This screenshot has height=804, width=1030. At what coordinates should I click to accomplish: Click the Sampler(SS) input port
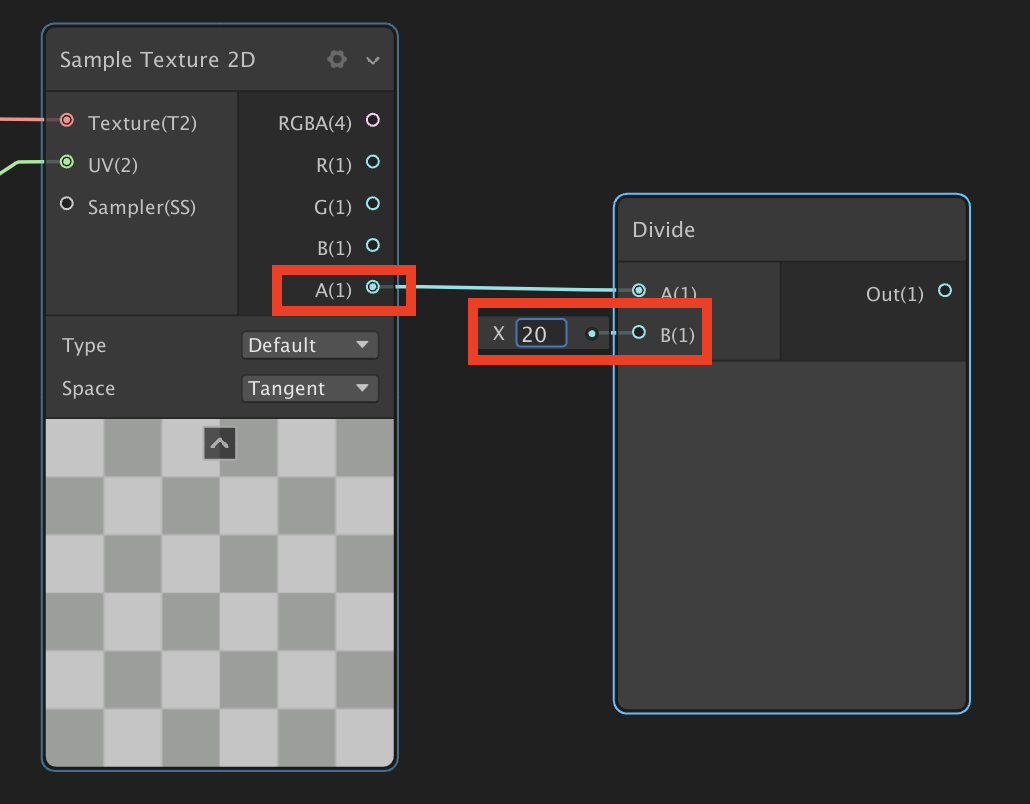click(67, 204)
